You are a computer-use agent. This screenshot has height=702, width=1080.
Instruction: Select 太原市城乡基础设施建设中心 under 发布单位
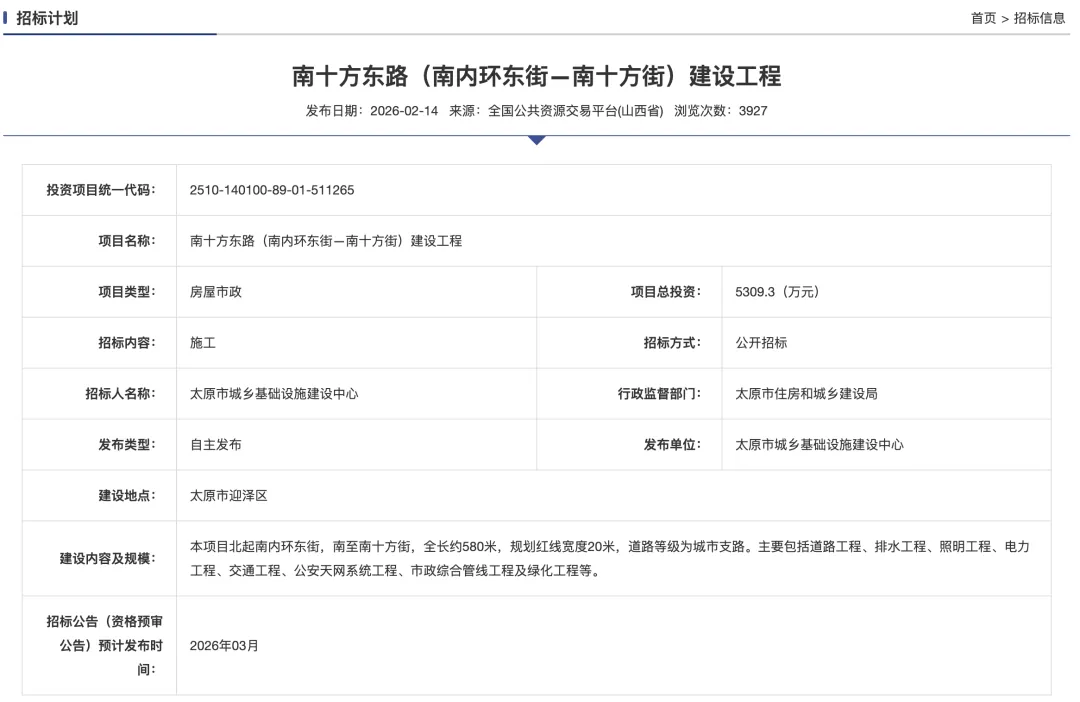(x=820, y=445)
